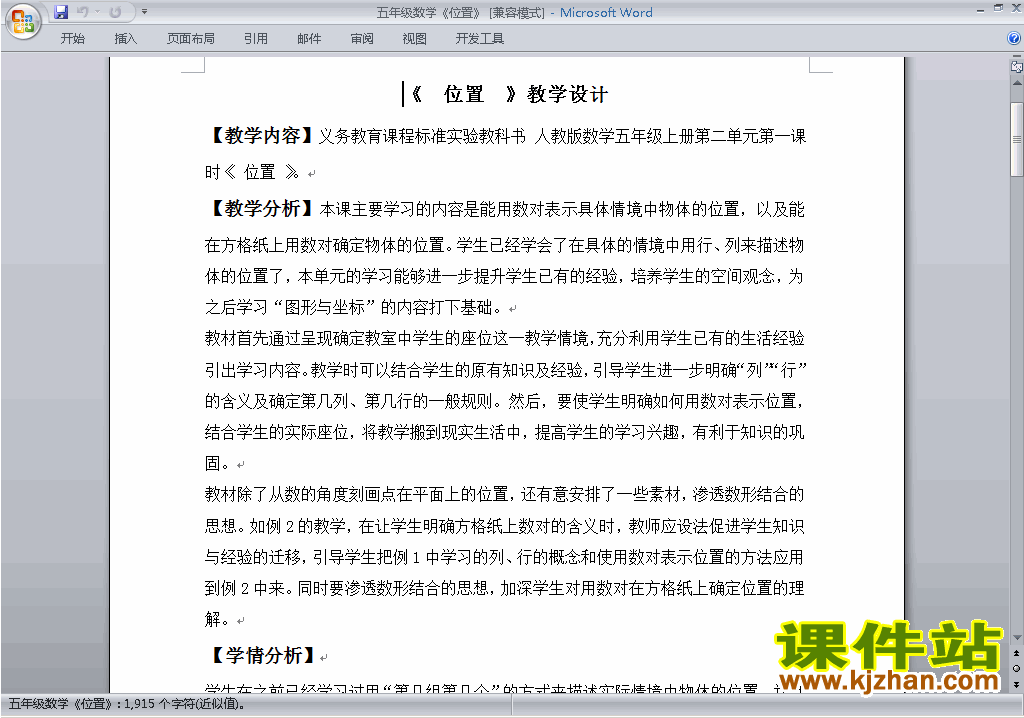The image size is (1024, 718).
Task: Customize the Quick Access Toolbar
Action: [x=144, y=12]
